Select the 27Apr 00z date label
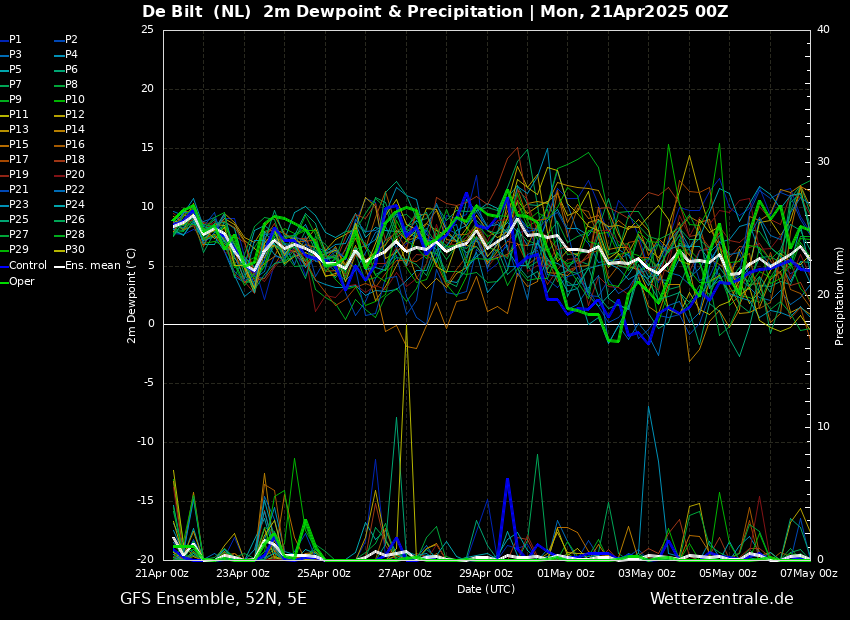The image size is (850, 620). pyautogui.click(x=406, y=573)
